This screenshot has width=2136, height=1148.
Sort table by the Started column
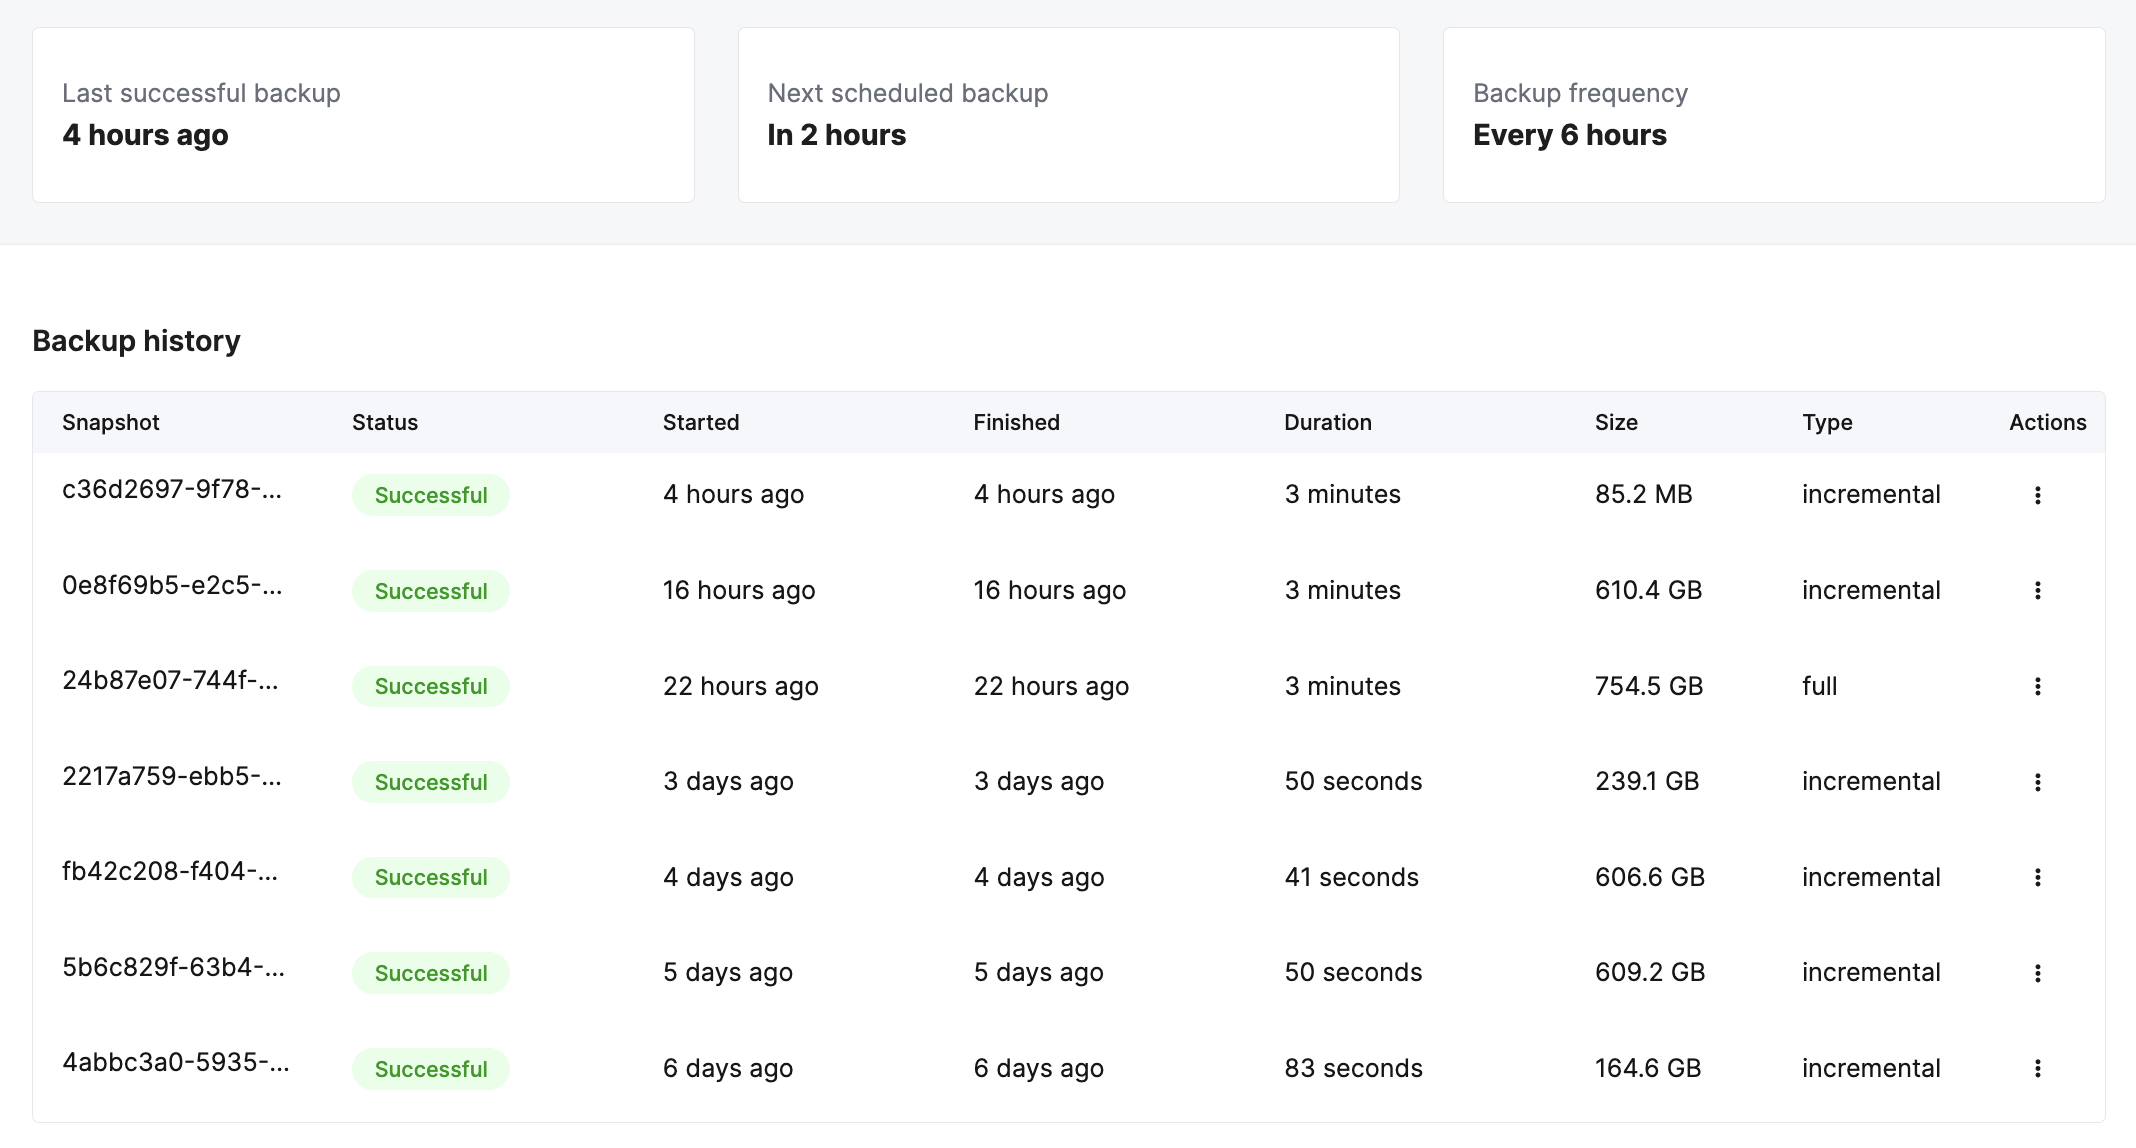click(x=700, y=422)
